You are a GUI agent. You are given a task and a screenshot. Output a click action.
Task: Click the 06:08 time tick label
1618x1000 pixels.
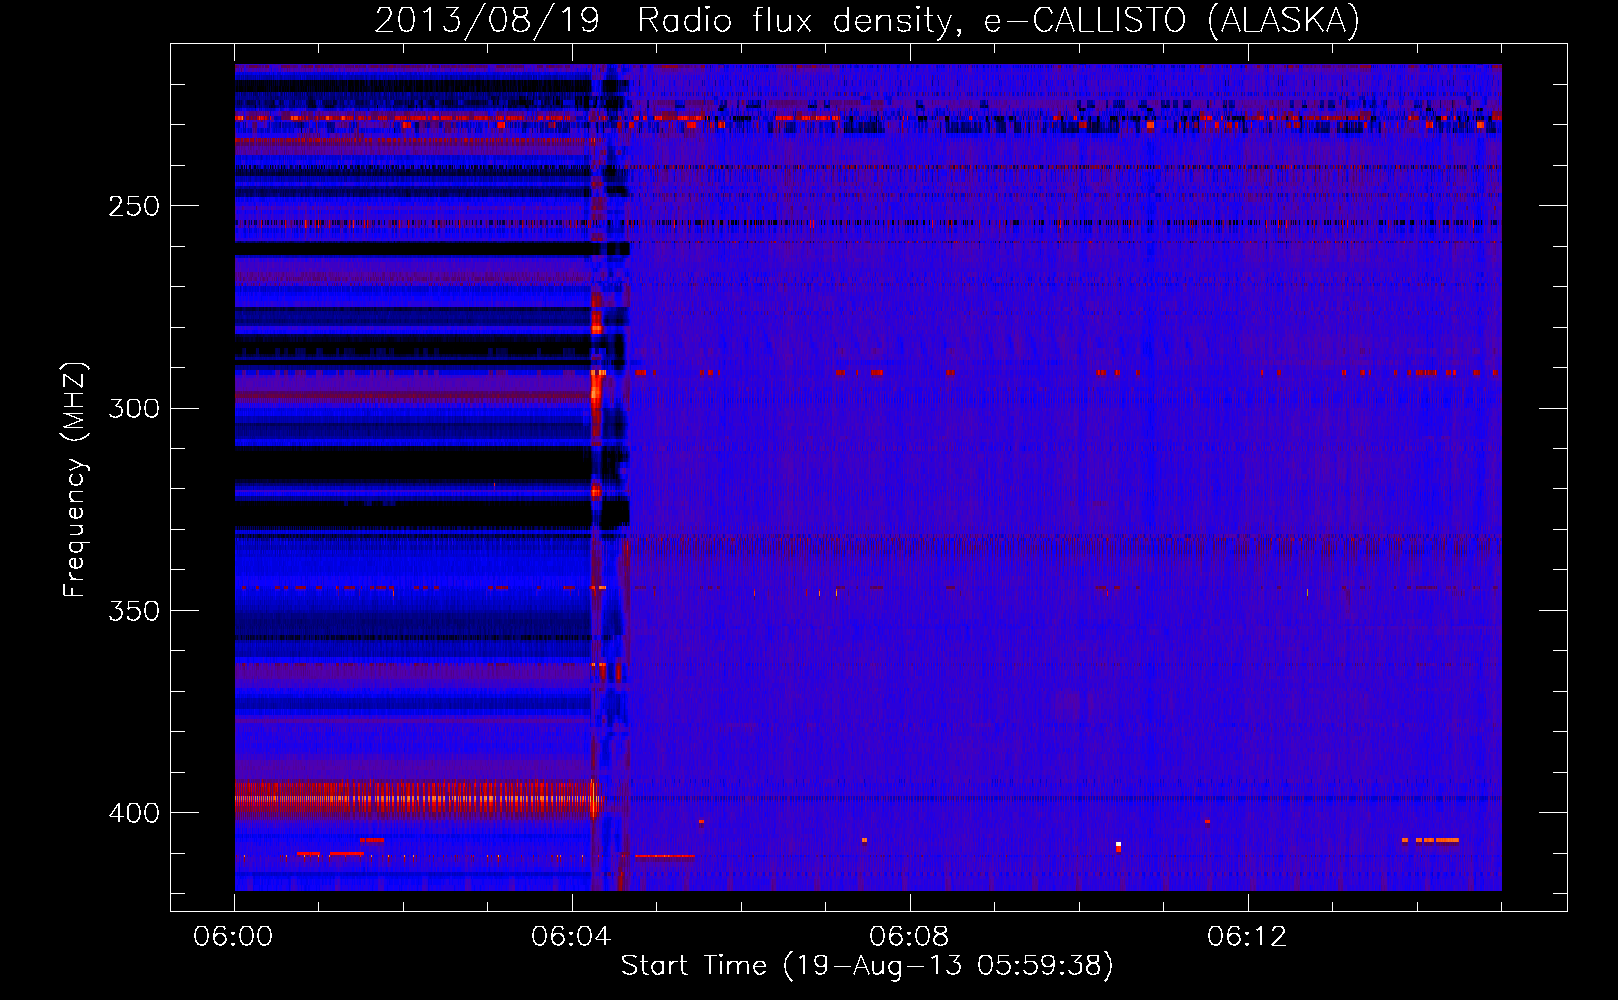click(x=910, y=937)
